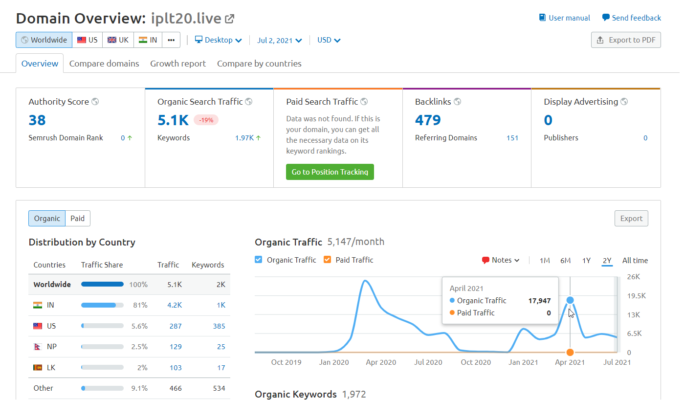Click the Nepal flag in country table
The width and height of the screenshot is (684, 400).
coord(37,347)
